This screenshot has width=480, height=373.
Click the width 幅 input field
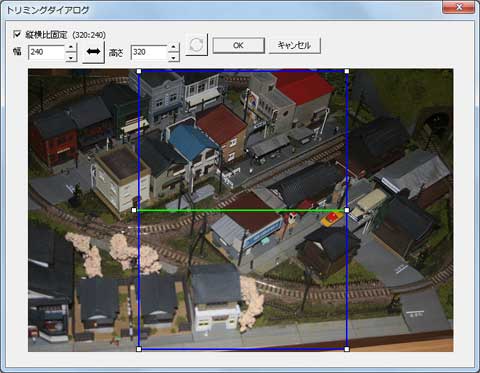(x=46, y=52)
